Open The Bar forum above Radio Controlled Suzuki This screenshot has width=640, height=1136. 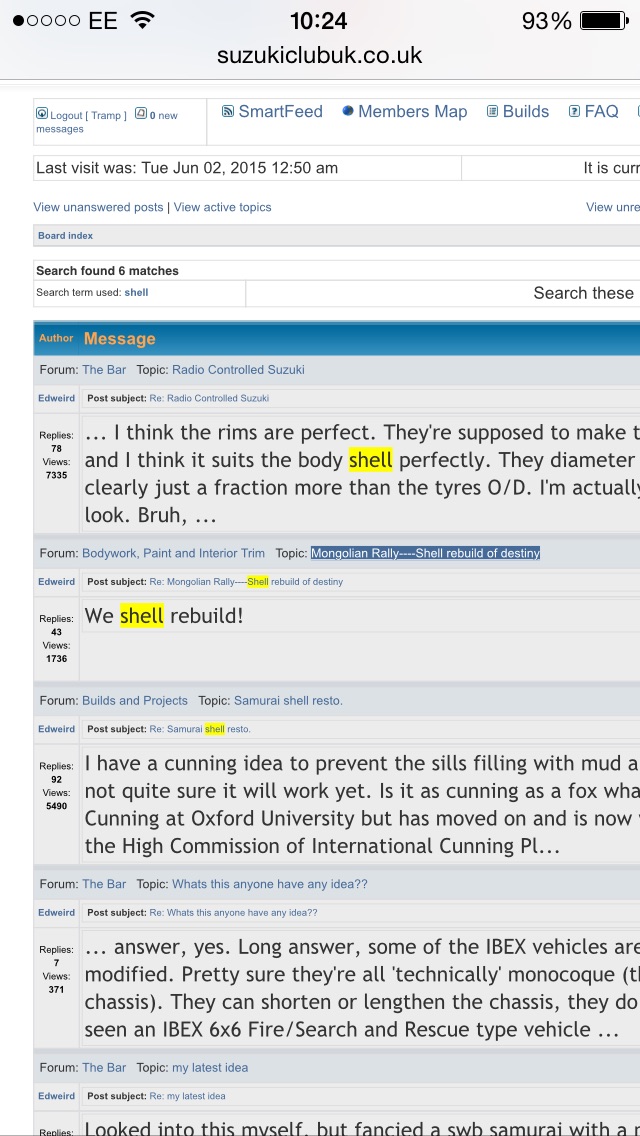(x=104, y=369)
